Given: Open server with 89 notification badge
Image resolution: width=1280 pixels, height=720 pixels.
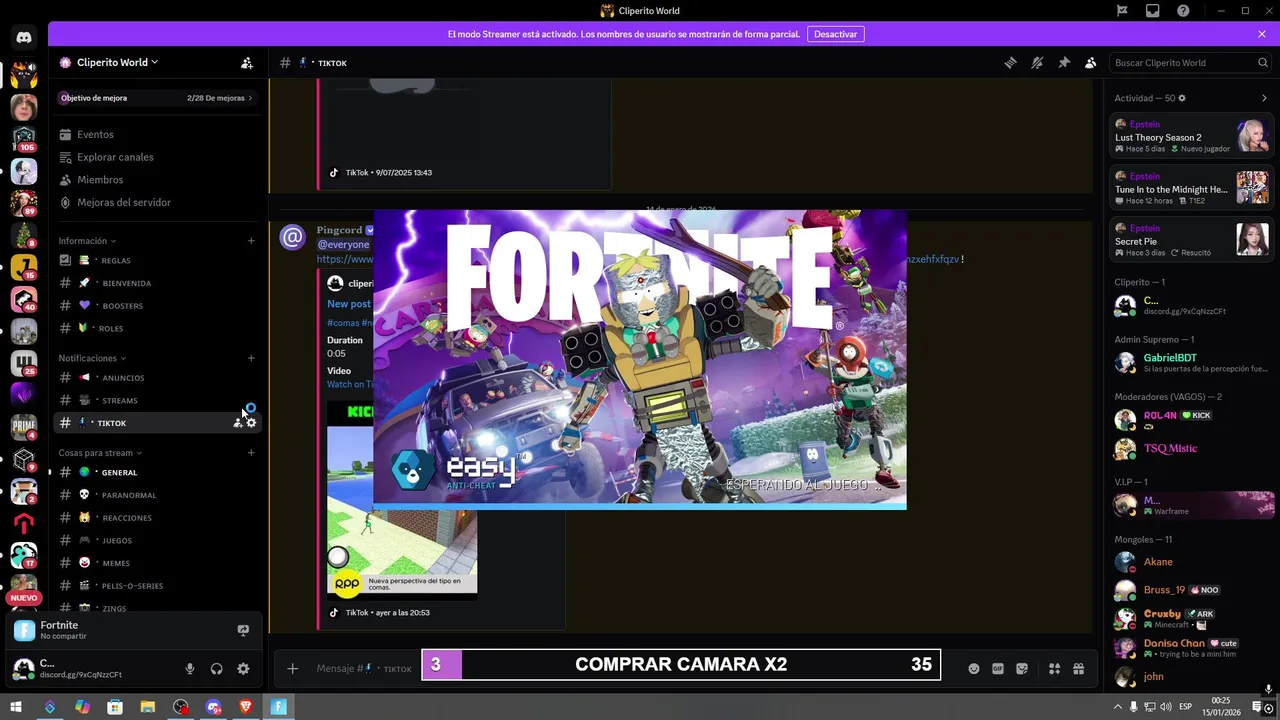Looking at the screenshot, I should pyautogui.click(x=24, y=203).
